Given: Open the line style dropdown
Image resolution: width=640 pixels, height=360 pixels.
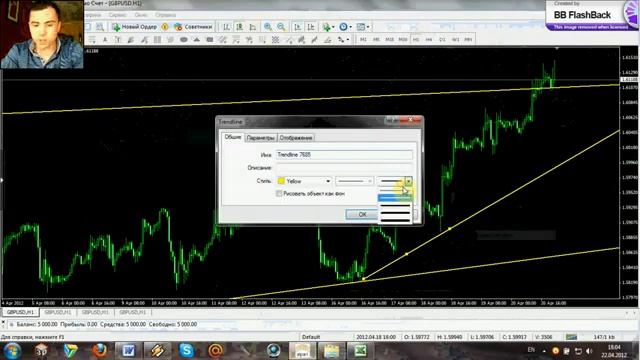Looking at the screenshot, I should click(x=354, y=181).
